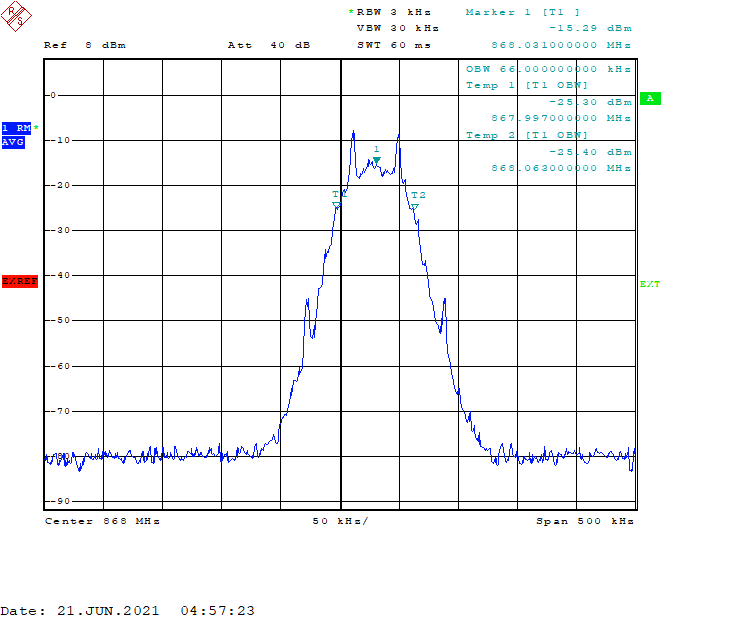Viewport: 756px width, 639px height.
Task: Click the green A screen indicator
Action: 650,98
